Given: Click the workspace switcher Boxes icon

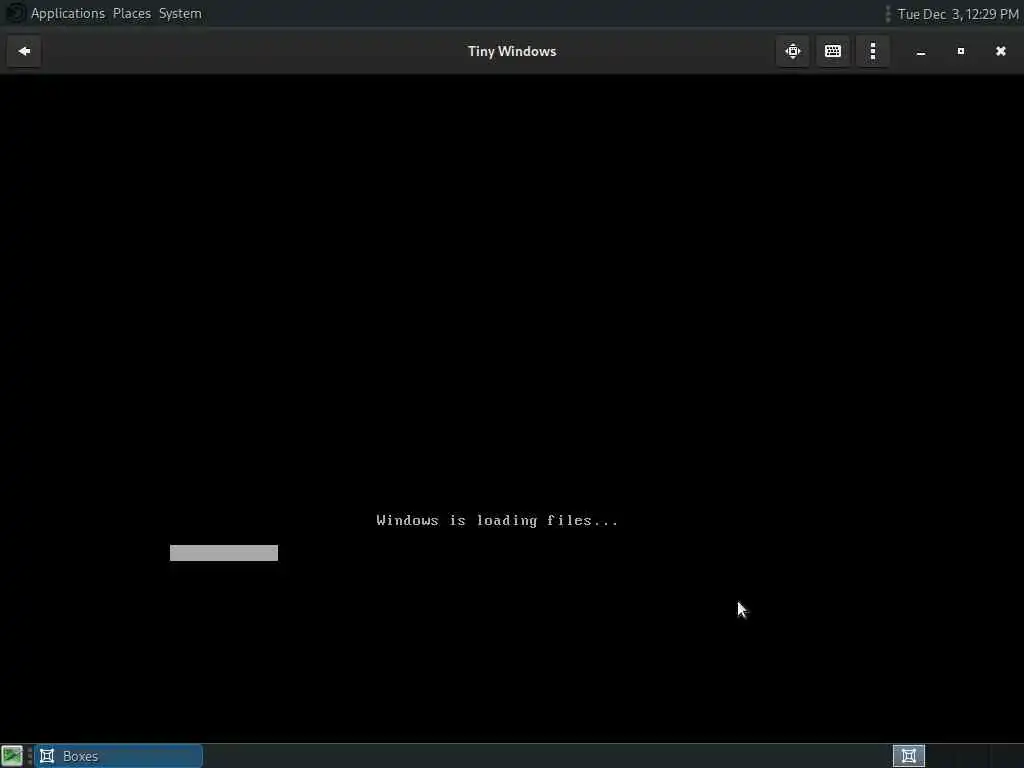Looking at the screenshot, I should coord(908,756).
